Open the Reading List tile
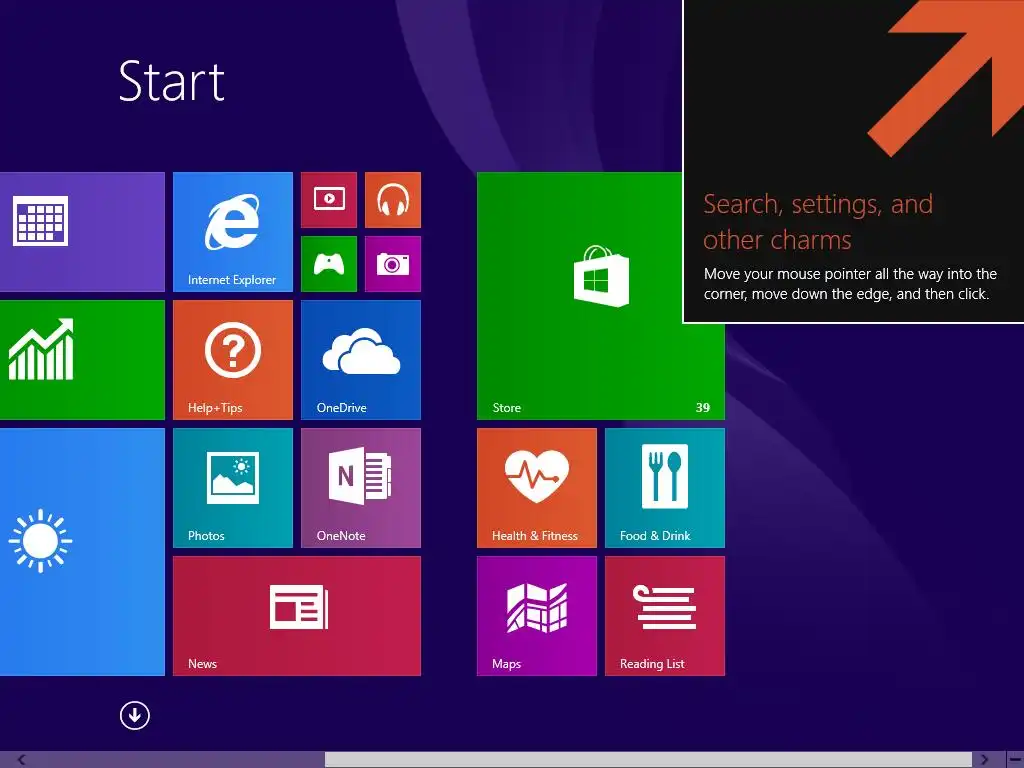1024x768 pixels. (665, 616)
